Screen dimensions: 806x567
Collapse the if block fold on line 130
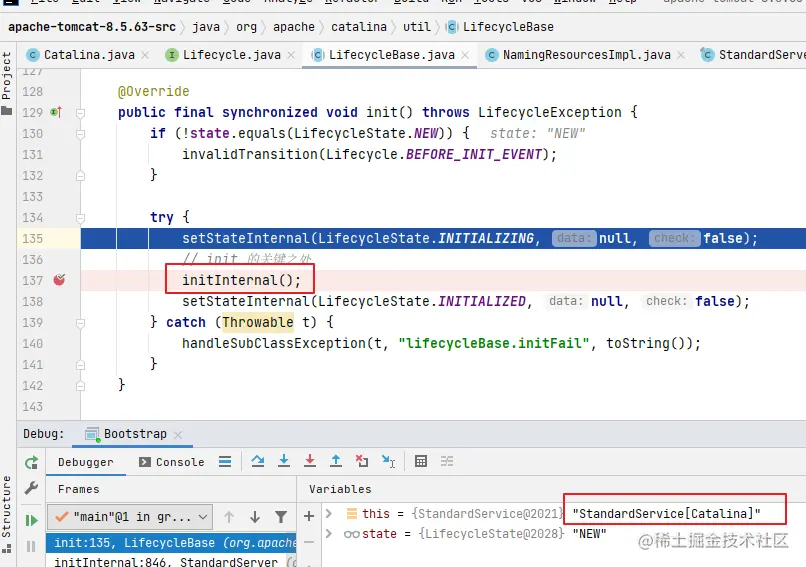pos(81,134)
